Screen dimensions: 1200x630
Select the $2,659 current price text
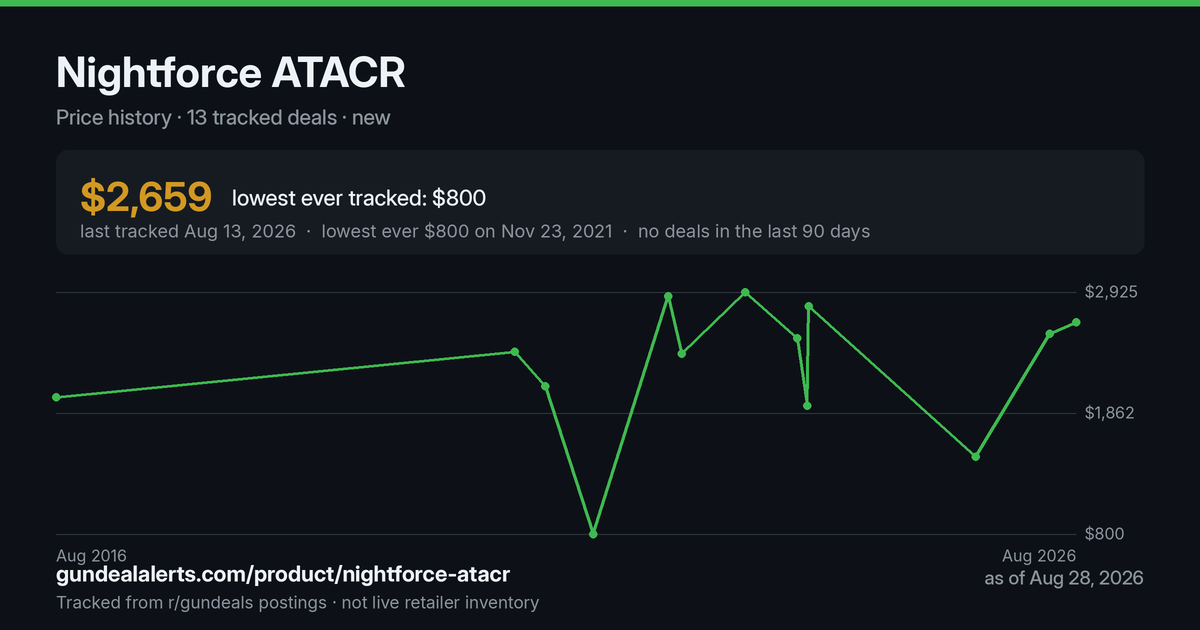tap(146, 197)
